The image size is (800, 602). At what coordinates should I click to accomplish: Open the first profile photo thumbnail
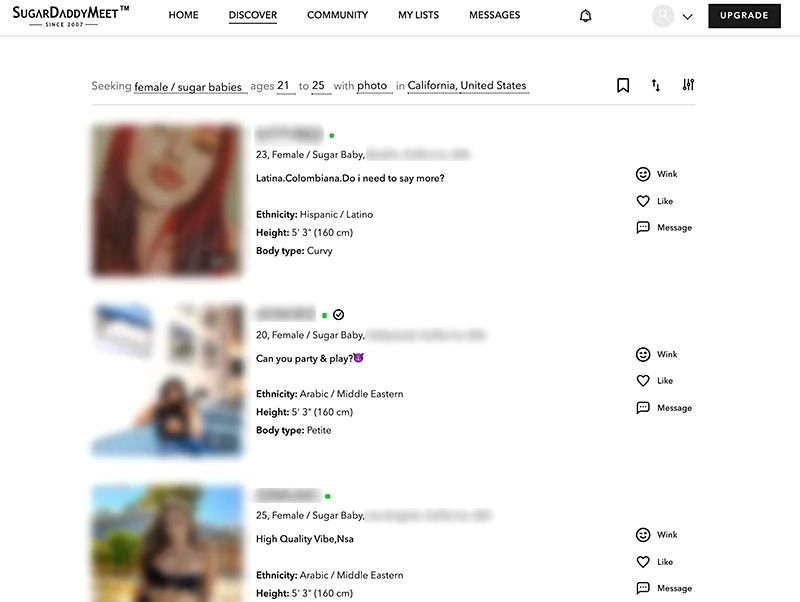(x=167, y=200)
